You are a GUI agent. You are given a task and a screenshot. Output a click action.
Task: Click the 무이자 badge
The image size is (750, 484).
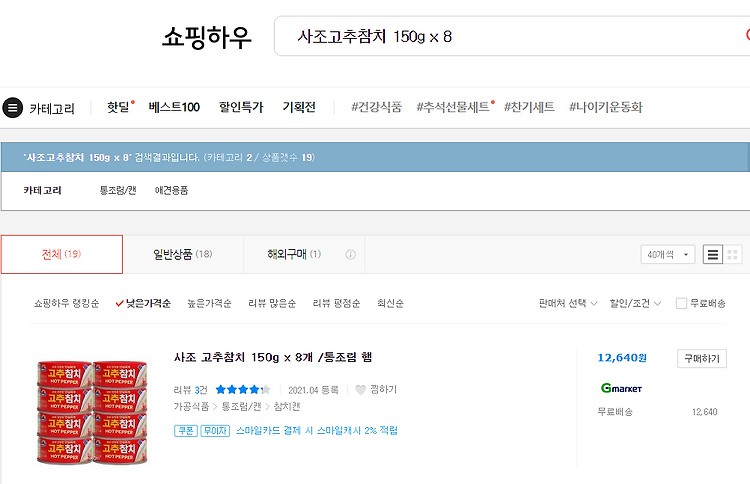click(215, 431)
